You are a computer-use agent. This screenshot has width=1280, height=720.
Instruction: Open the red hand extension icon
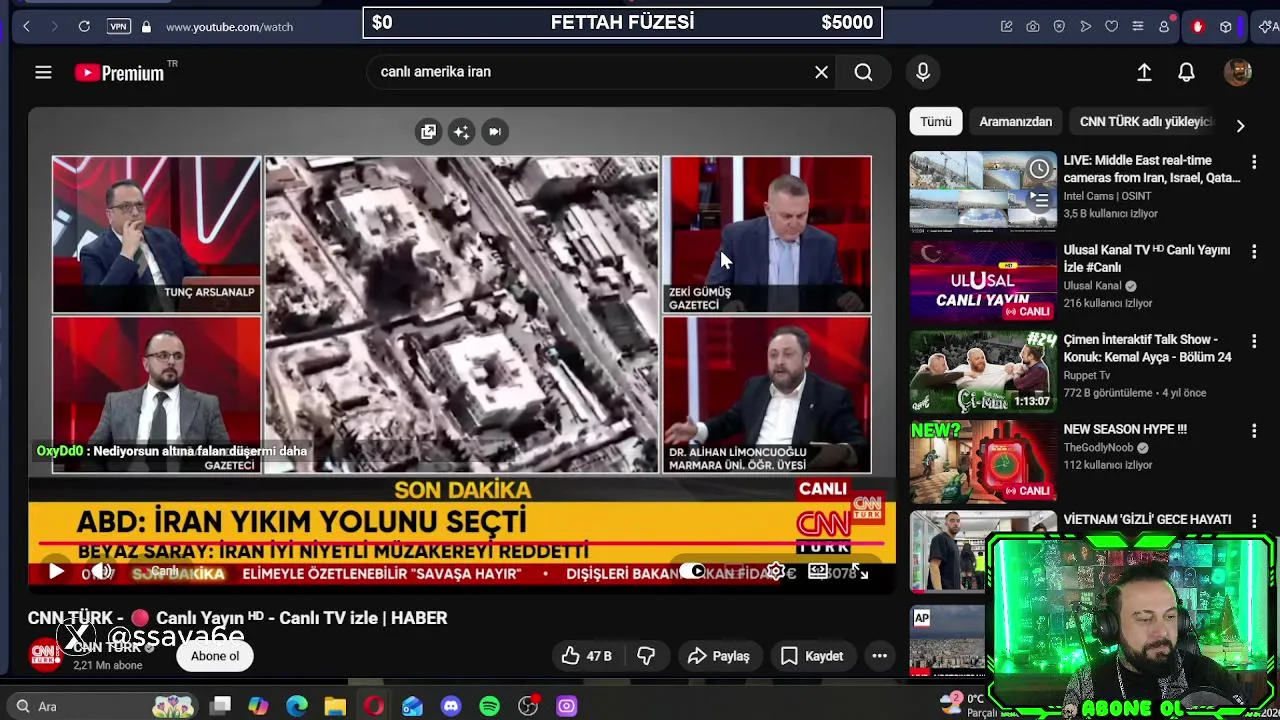tap(1197, 27)
